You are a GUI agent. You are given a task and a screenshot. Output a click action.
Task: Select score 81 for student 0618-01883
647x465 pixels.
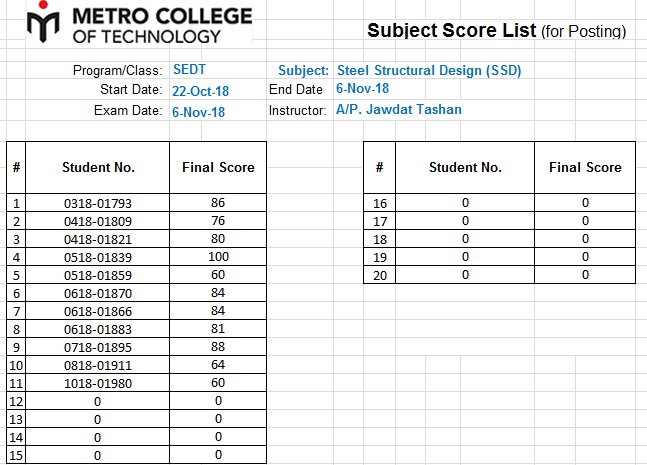click(218, 329)
